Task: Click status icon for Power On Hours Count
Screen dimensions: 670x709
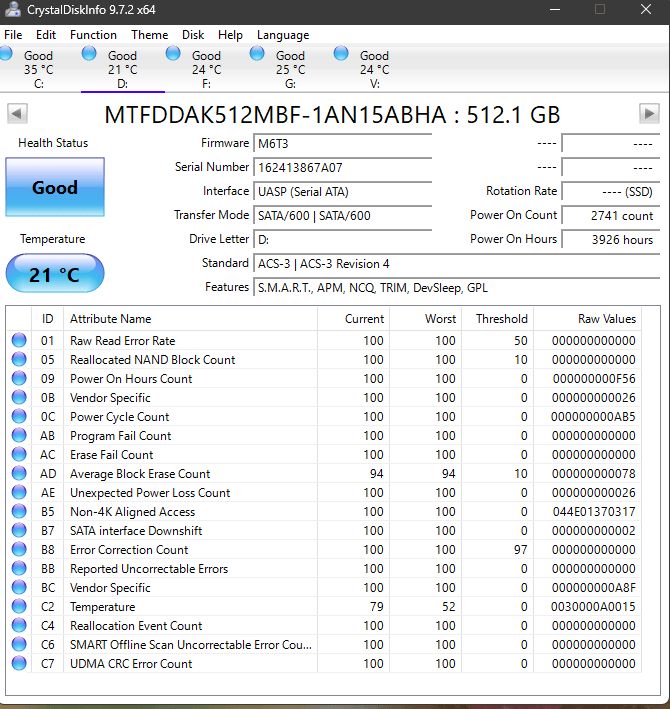Action: [x=19, y=378]
